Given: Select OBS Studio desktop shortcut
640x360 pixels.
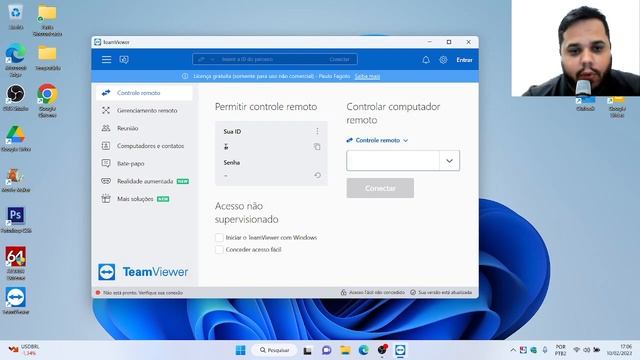Looking at the screenshot, I should (x=16, y=98).
